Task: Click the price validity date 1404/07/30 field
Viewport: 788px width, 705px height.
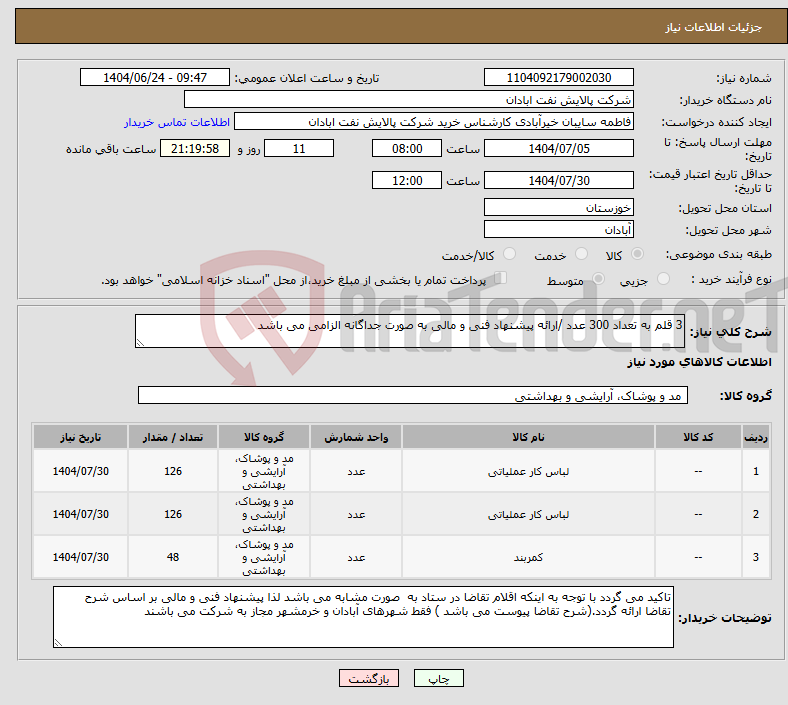Action: pos(559,180)
